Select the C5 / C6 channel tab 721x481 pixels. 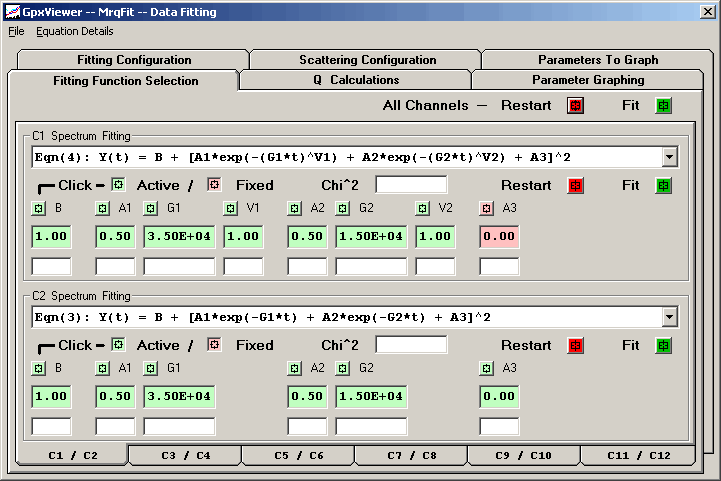(x=298, y=455)
